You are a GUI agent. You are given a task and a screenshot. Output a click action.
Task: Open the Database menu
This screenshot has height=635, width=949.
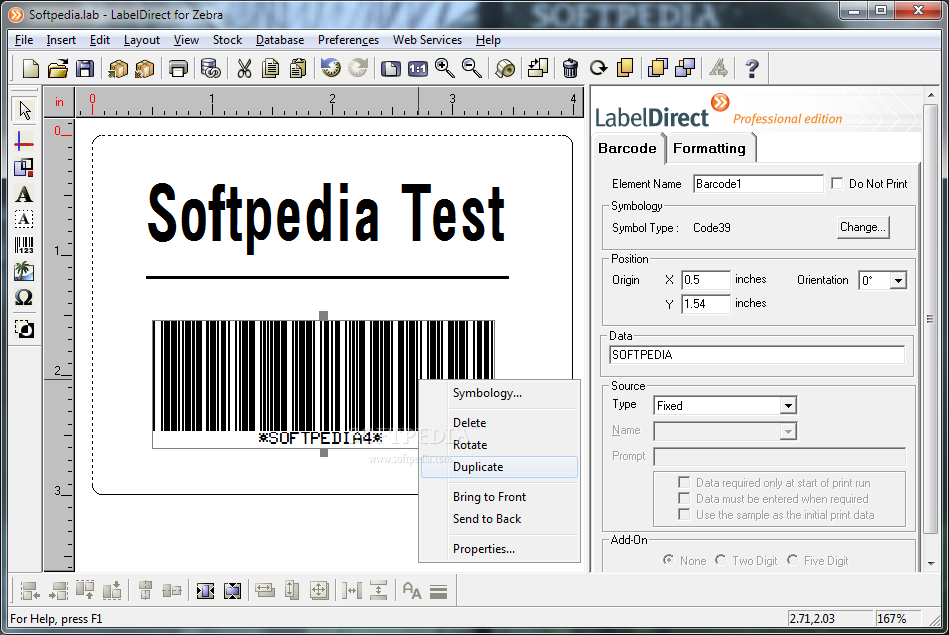point(280,40)
